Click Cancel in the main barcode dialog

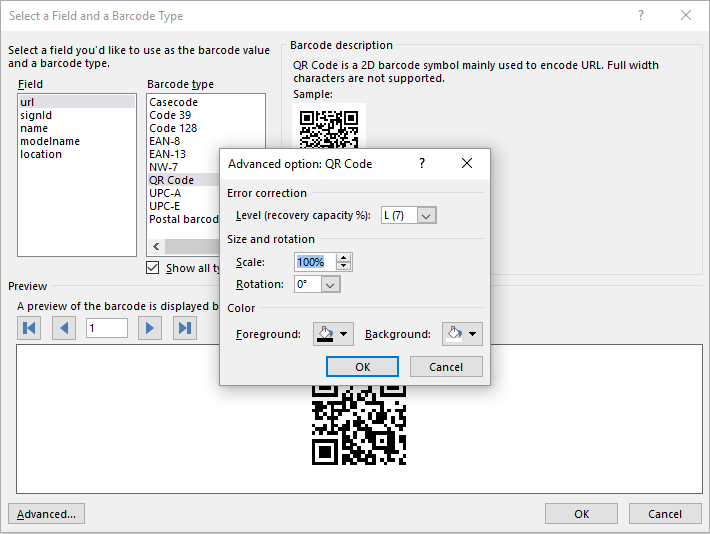click(665, 514)
